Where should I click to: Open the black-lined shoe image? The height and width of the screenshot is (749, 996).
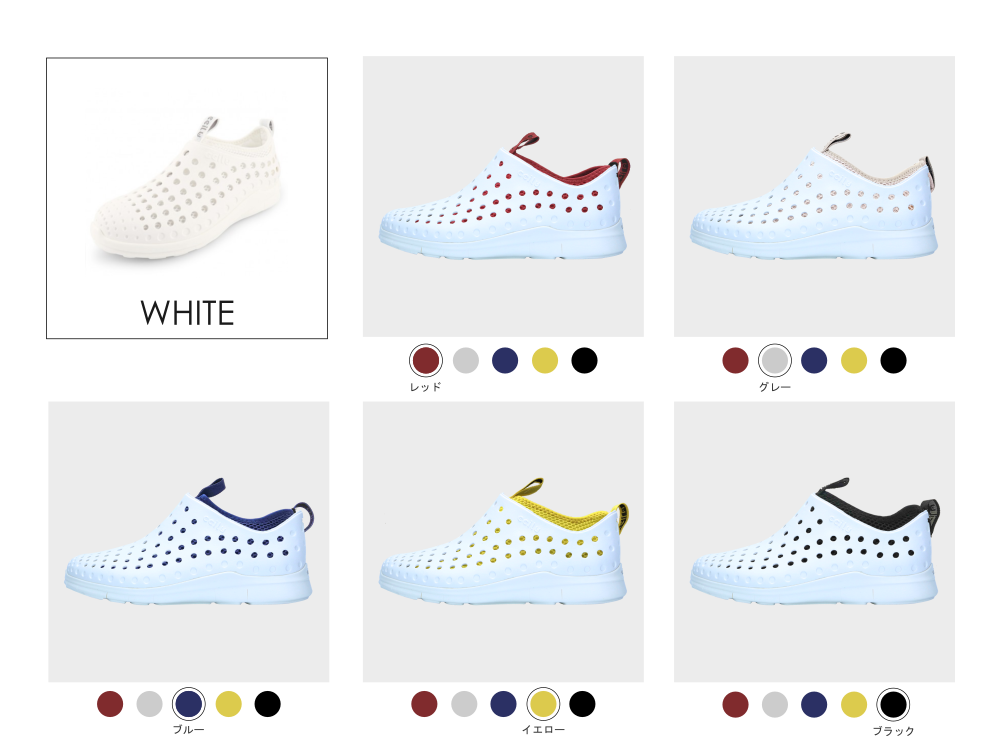point(814,541)
